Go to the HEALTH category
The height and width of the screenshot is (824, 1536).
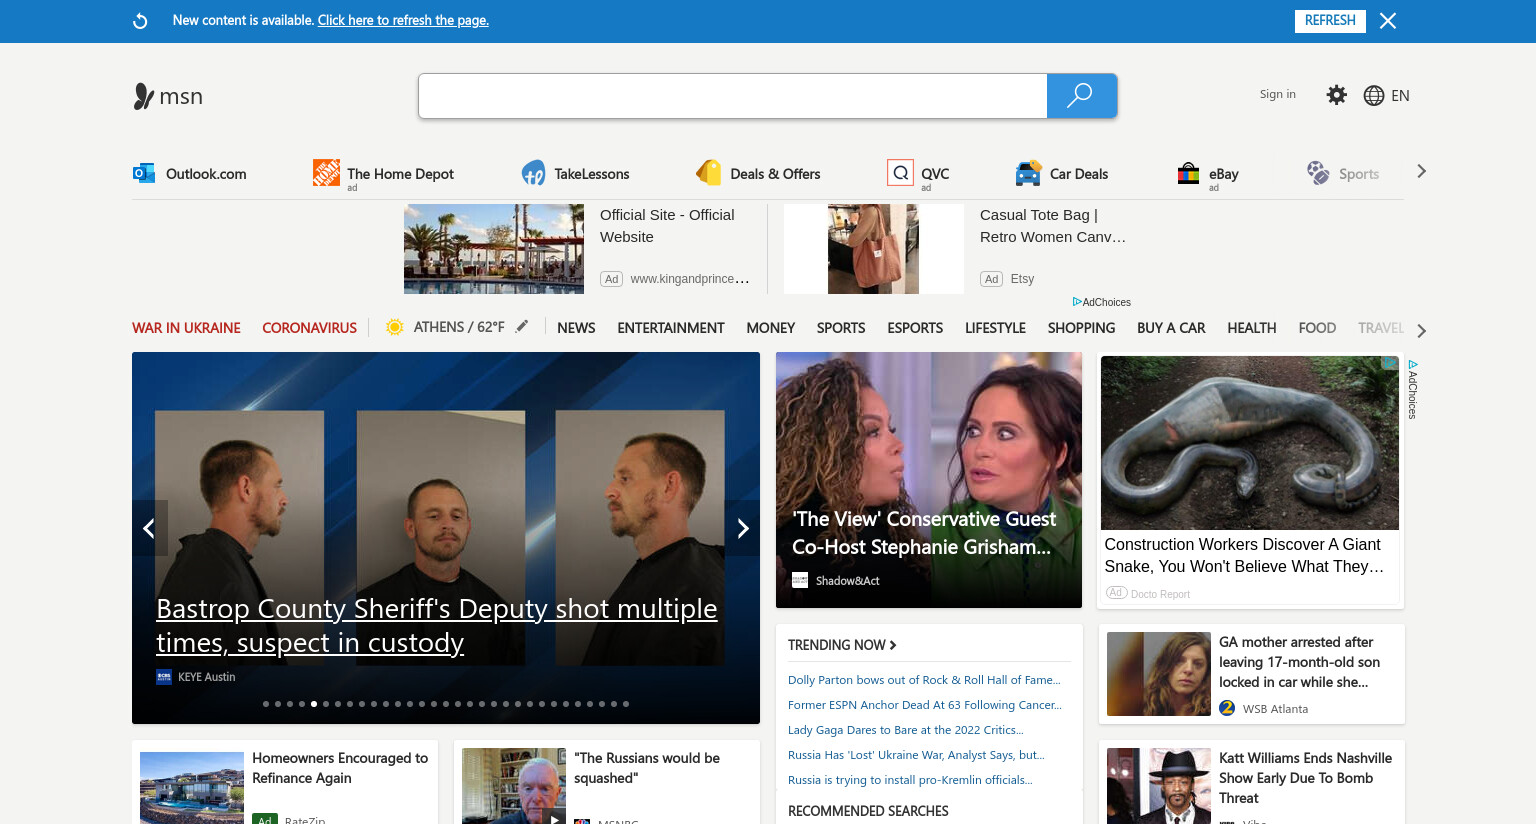[x=1251, y=328]
